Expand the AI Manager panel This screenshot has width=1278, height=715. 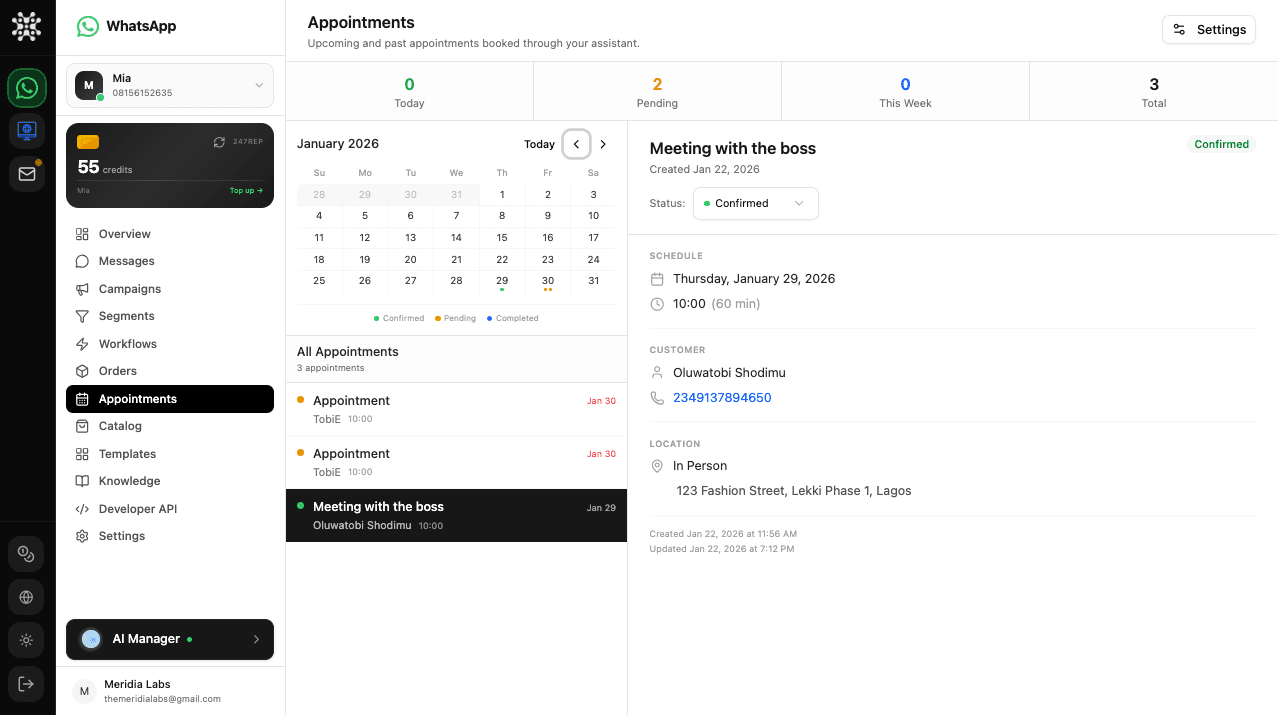pos(170,639)
